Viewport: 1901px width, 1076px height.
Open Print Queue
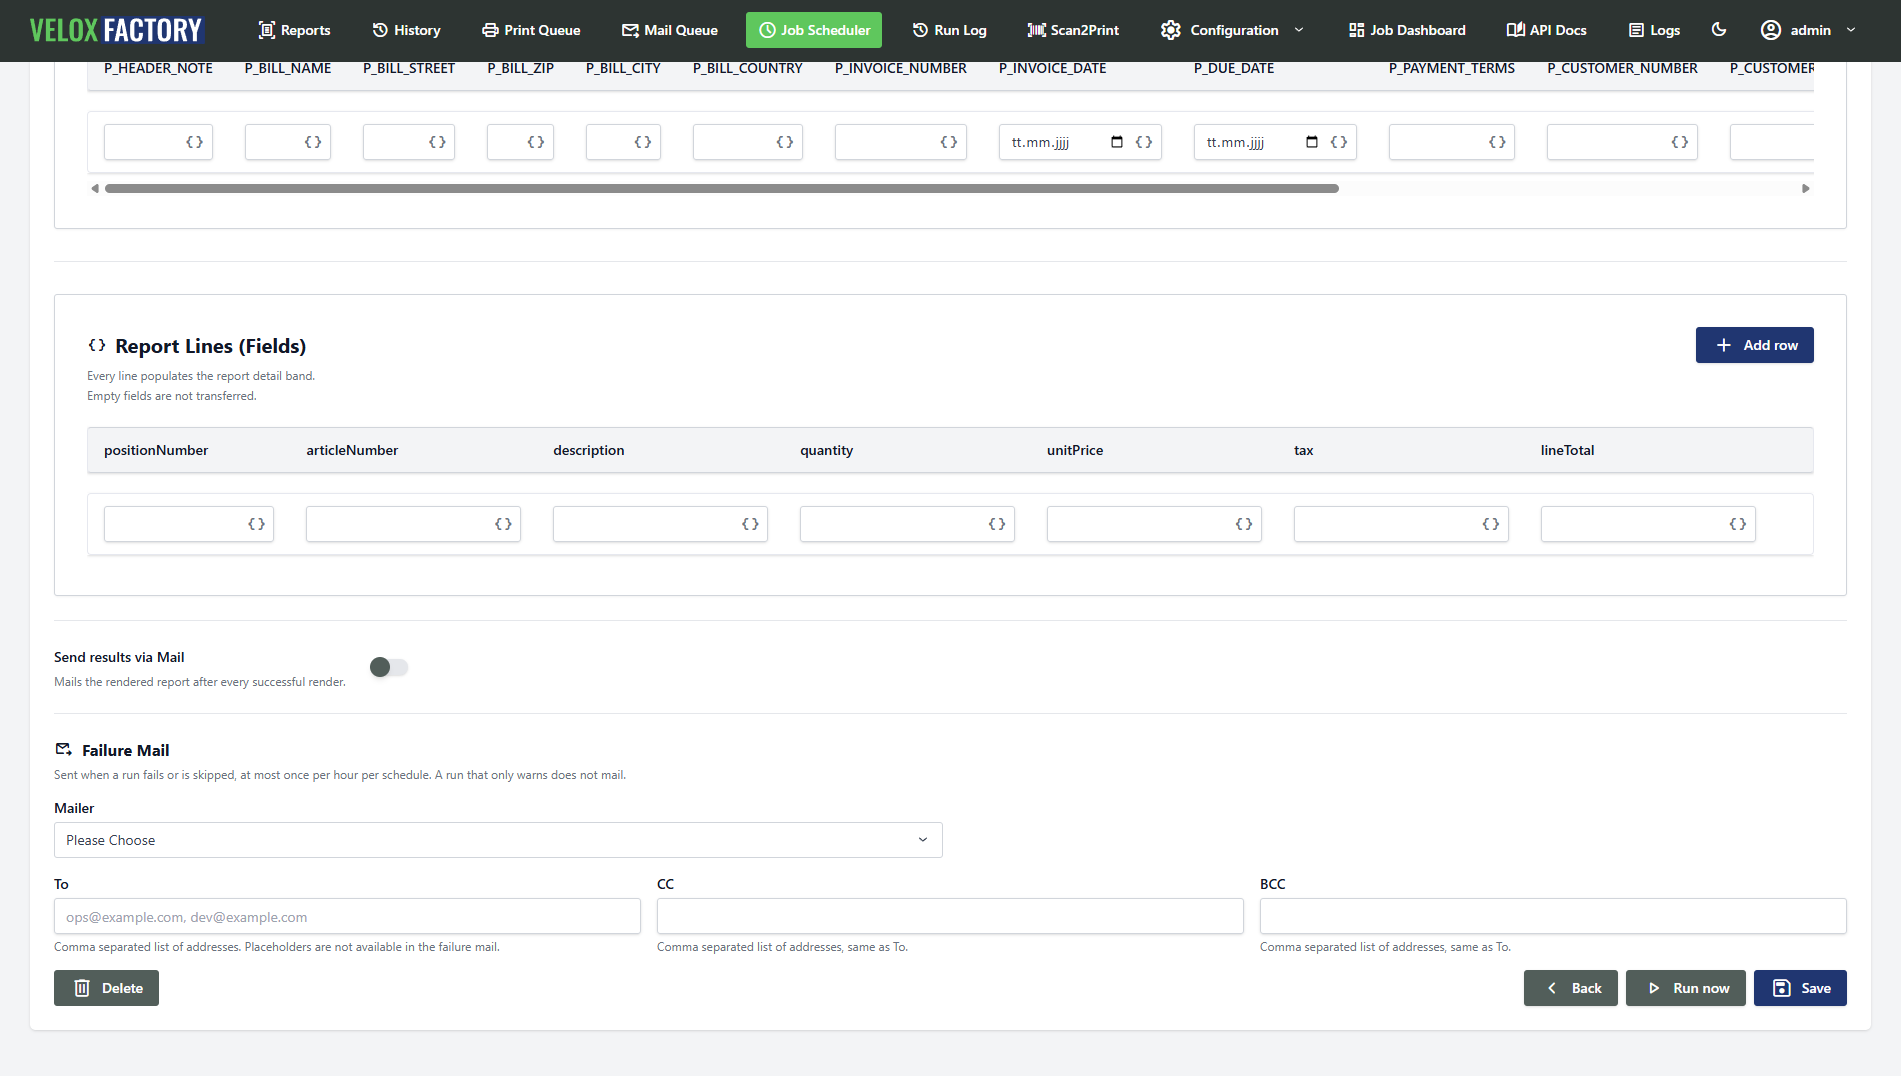point(531,30)
